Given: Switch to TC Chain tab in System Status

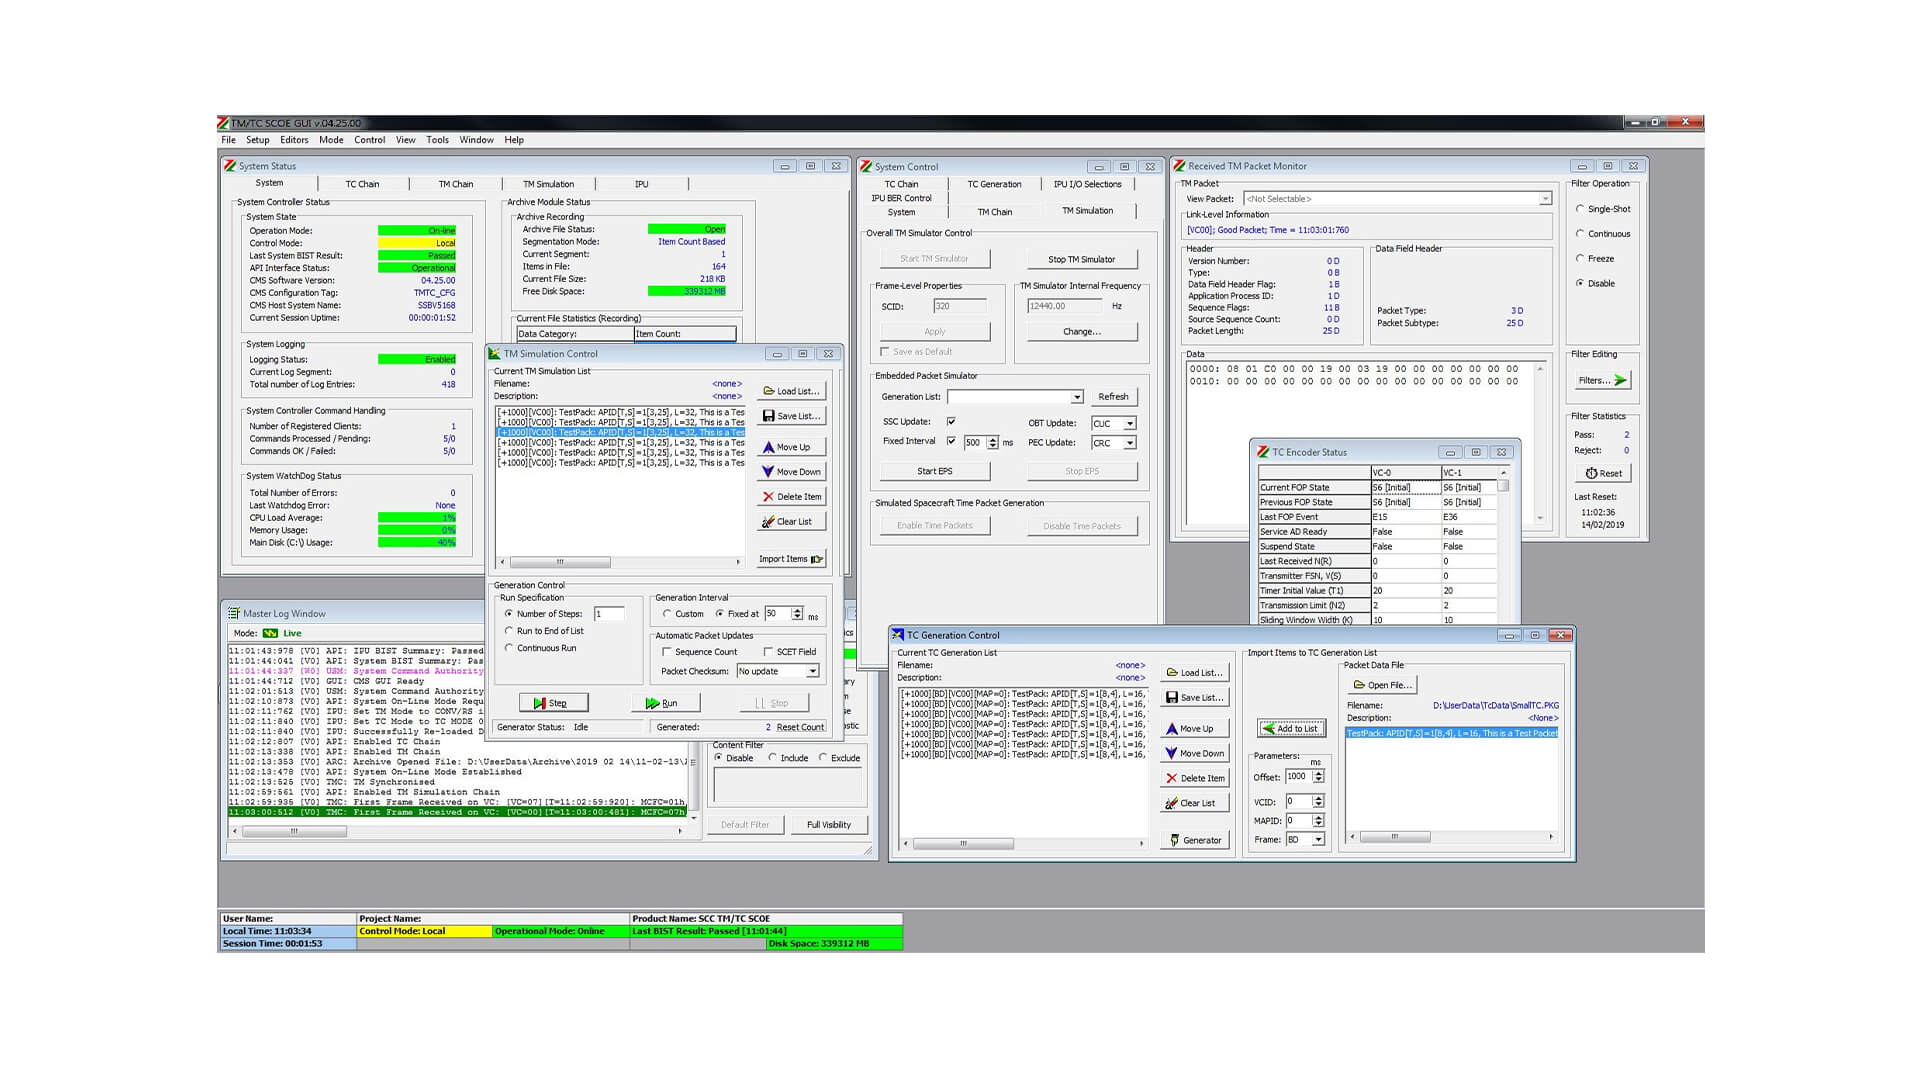Looking at the screenshot, I should (x=362, y=184).
